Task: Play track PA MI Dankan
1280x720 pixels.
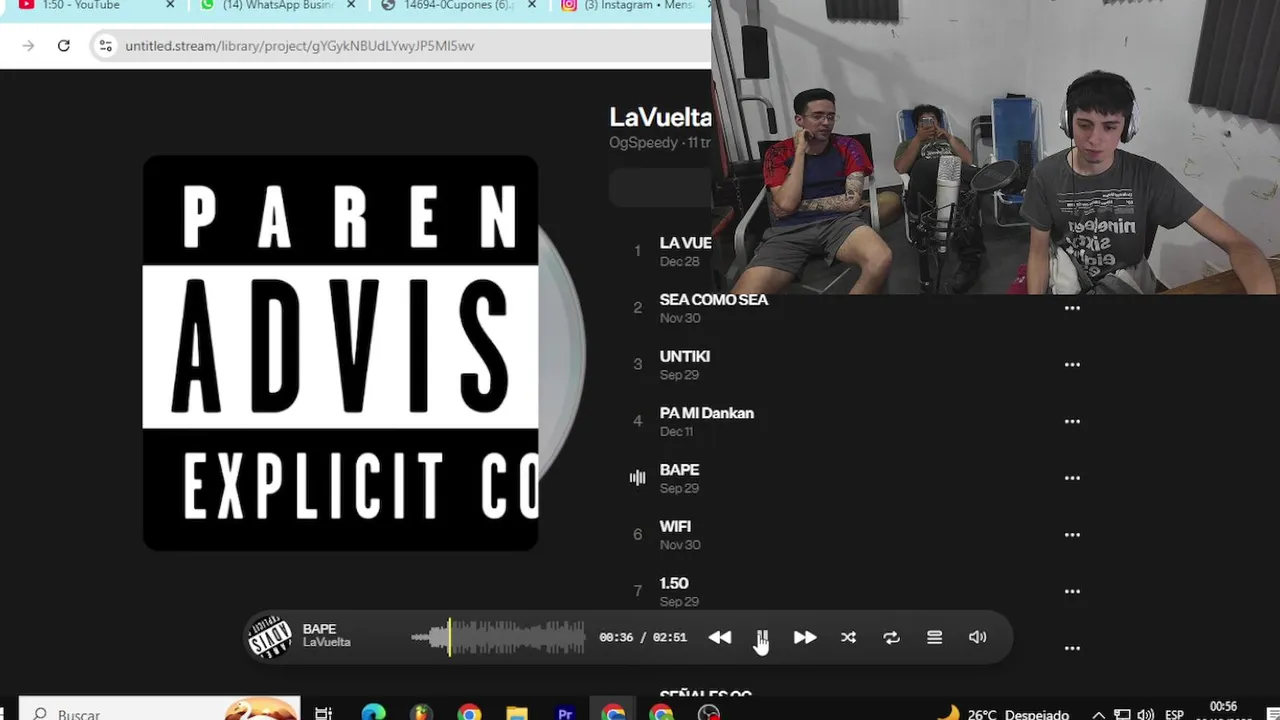Action: 707,413
